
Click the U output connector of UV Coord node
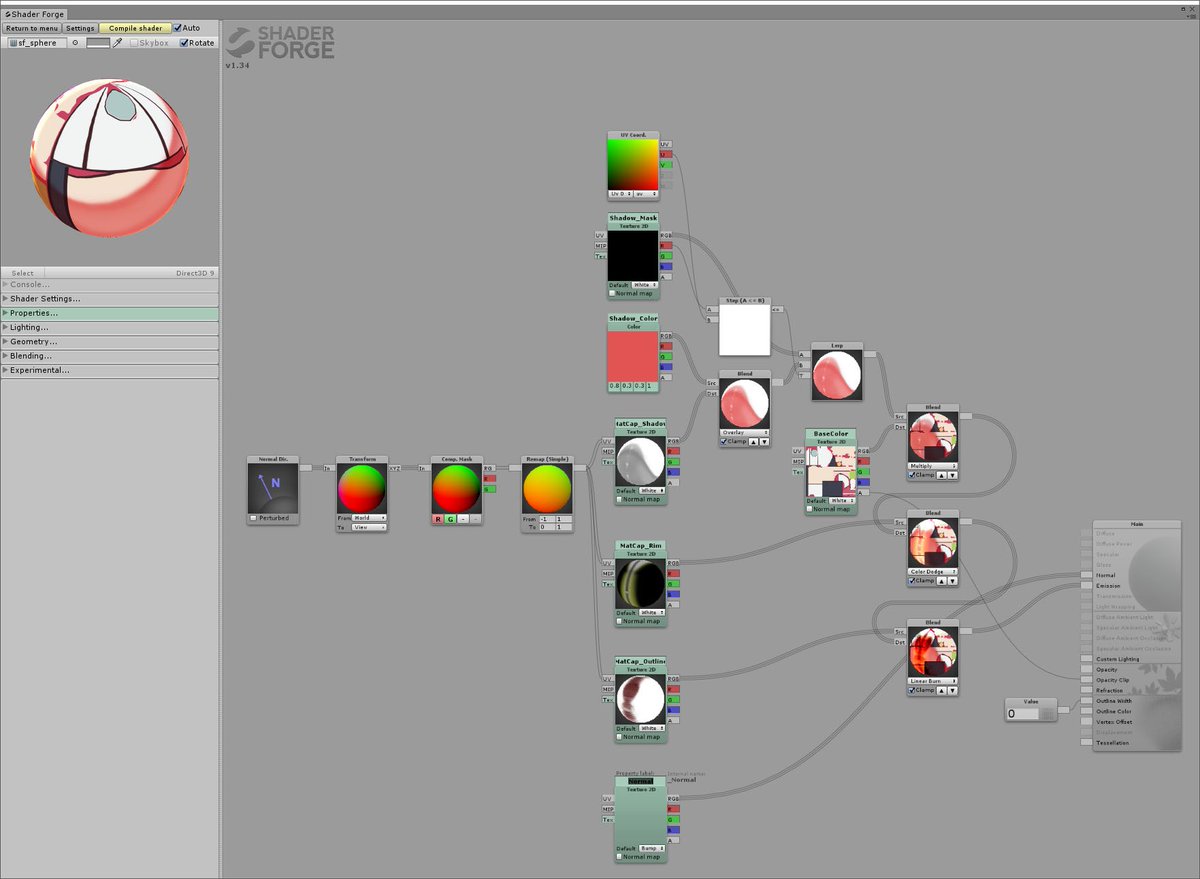tap(666, 155)
